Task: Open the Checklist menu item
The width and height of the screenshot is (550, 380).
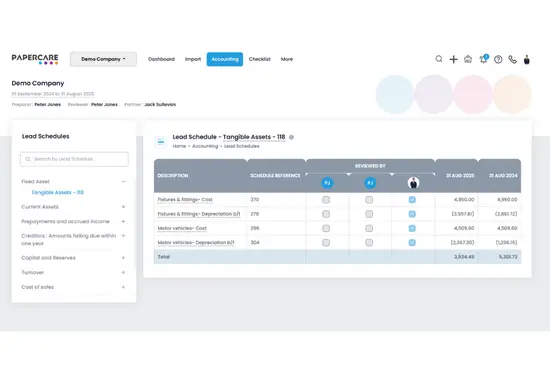Action: pyautogui.click(x=260, y=59)
